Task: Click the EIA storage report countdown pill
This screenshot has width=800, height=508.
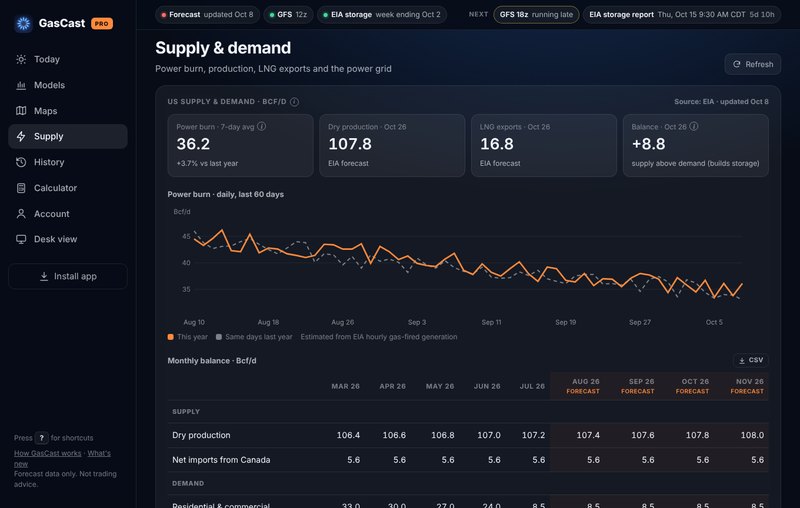Action: (x=682, y=15)
